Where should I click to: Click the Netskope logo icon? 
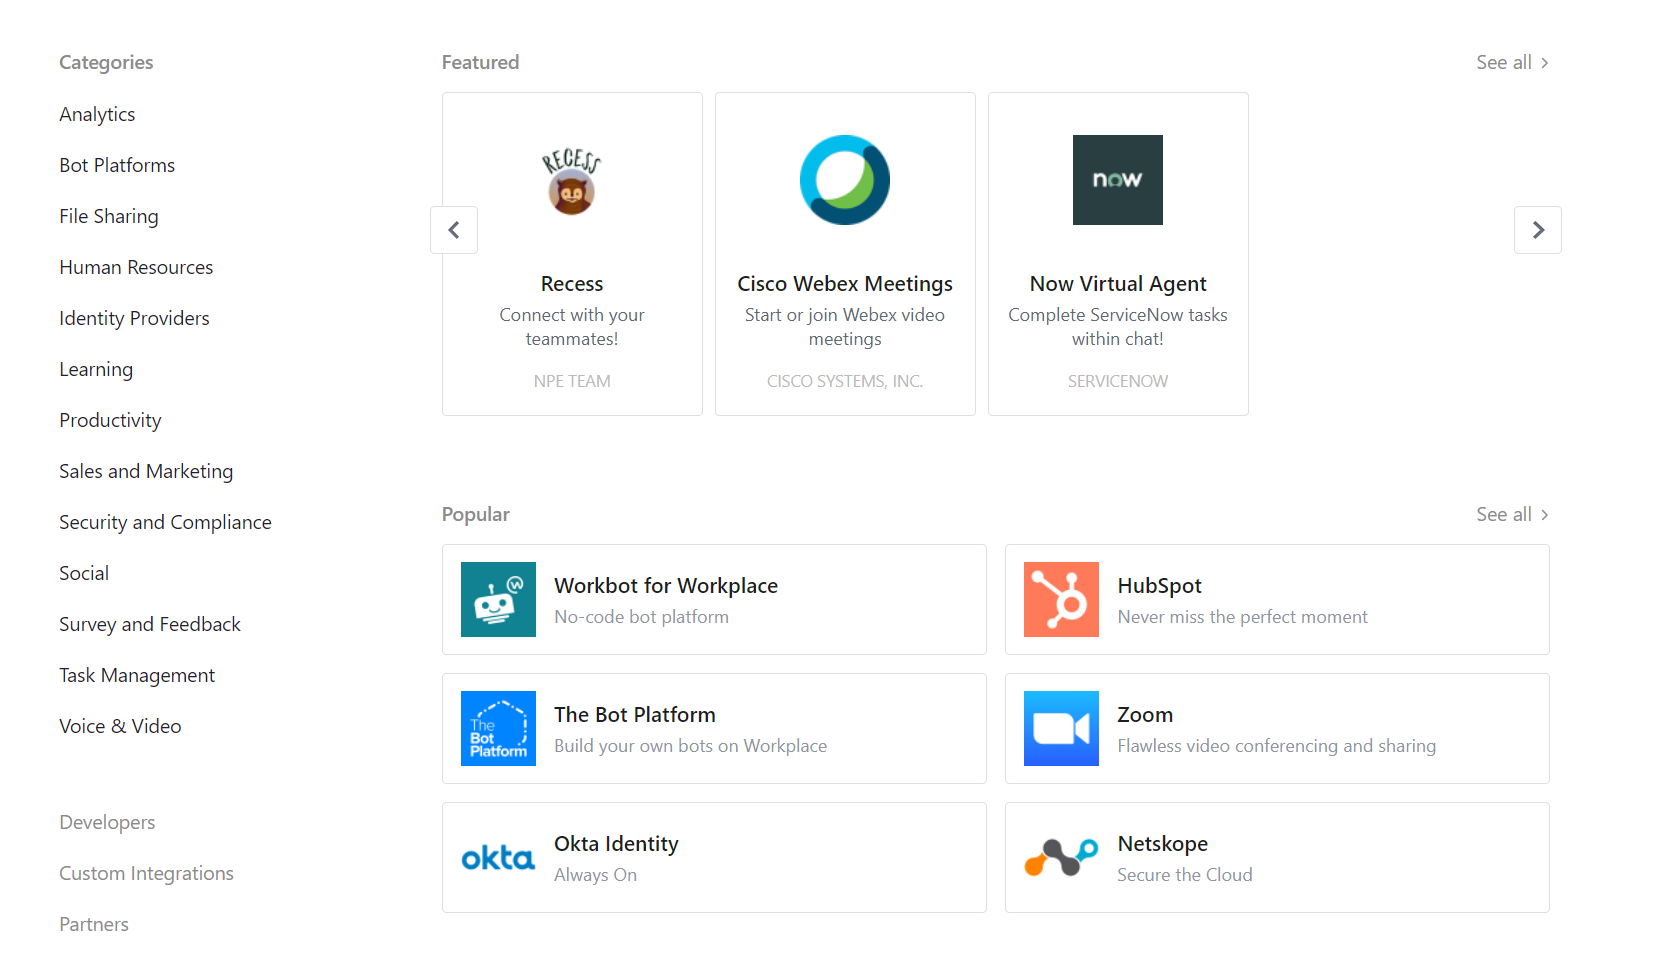tap(1061, 857)
